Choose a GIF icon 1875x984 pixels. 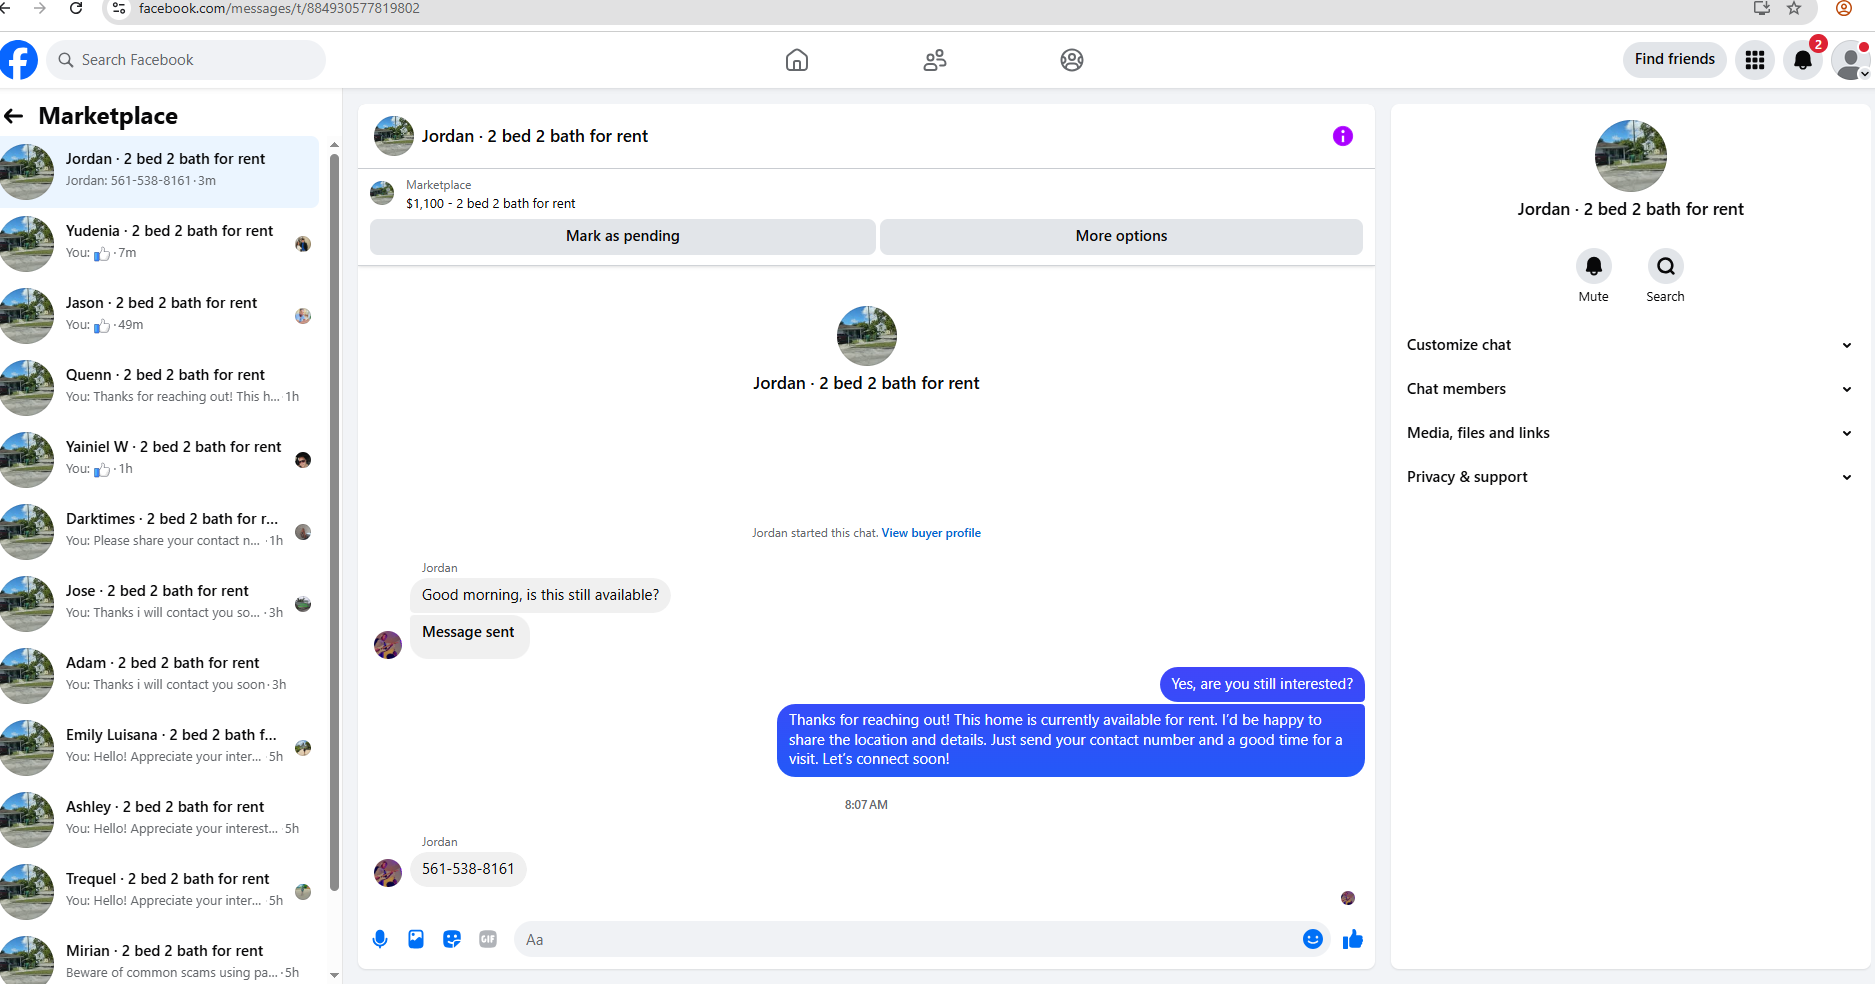488,939
